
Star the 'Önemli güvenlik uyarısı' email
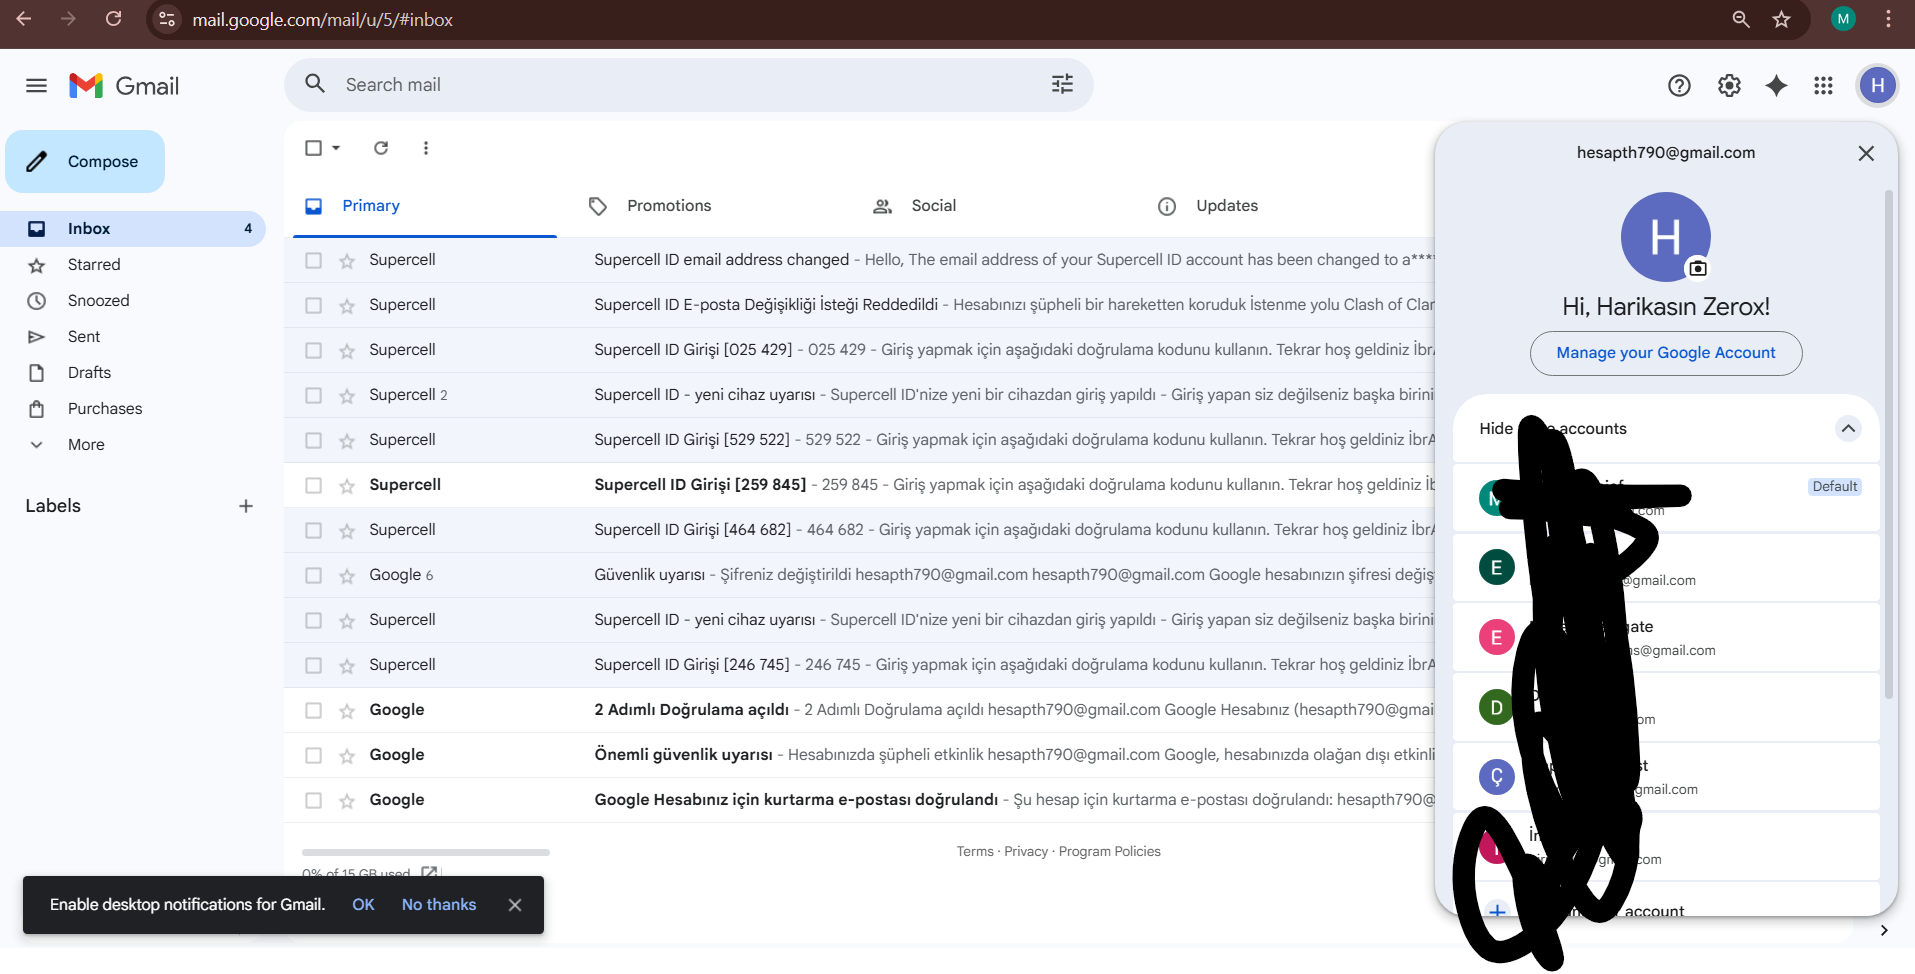347,756
